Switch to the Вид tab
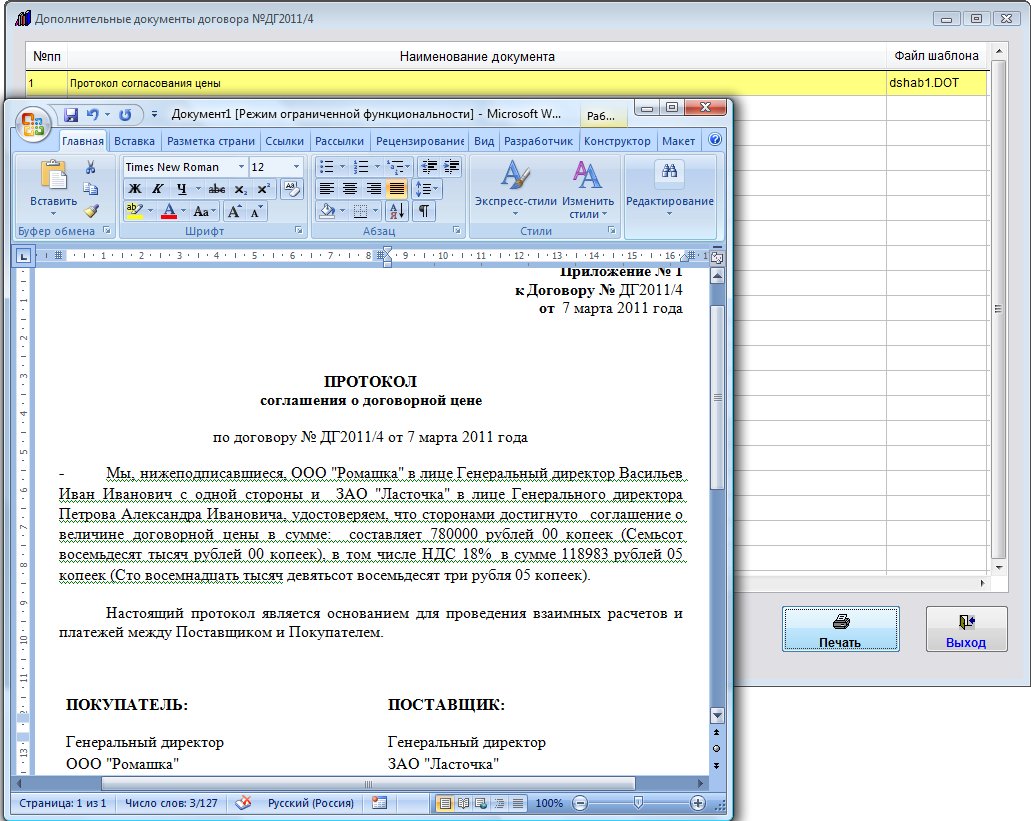Viewport: 1031px width, 821px height. pos(484,141)
